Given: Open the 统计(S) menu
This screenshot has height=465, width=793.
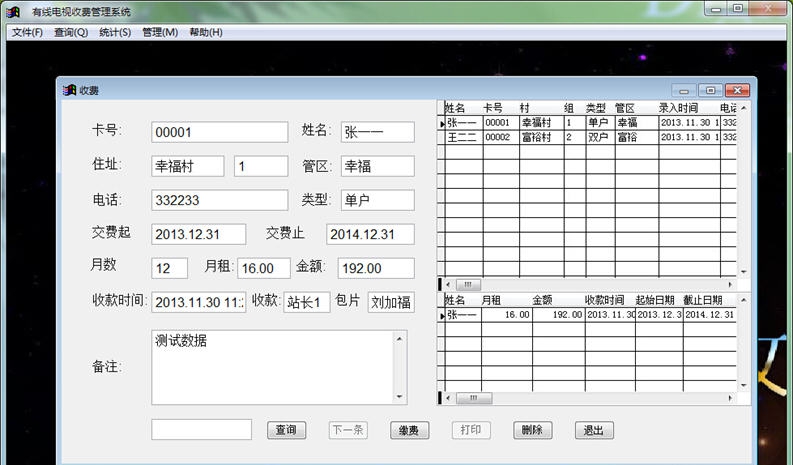Looking at the screenshot, I should (115, 32).
